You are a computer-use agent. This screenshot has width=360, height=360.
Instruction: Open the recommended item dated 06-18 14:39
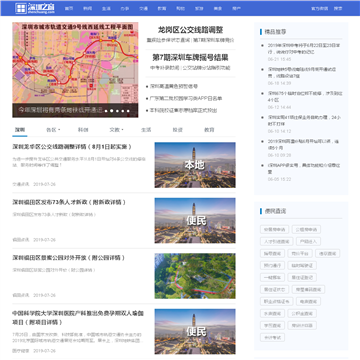click(x=302, y=73)
